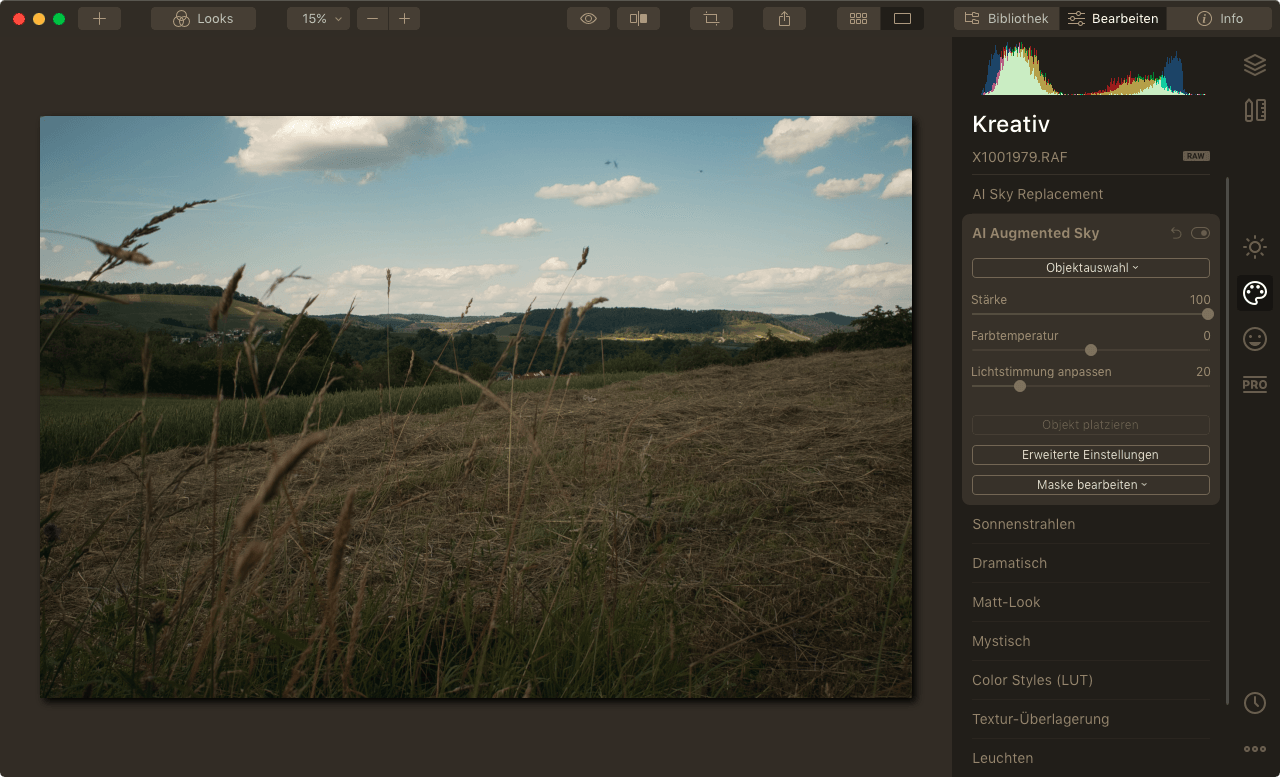Viewport: 1280px width, 777px height.
Task: Click the Farbtemperatur slider handle
Action: tap(1091, 350)
